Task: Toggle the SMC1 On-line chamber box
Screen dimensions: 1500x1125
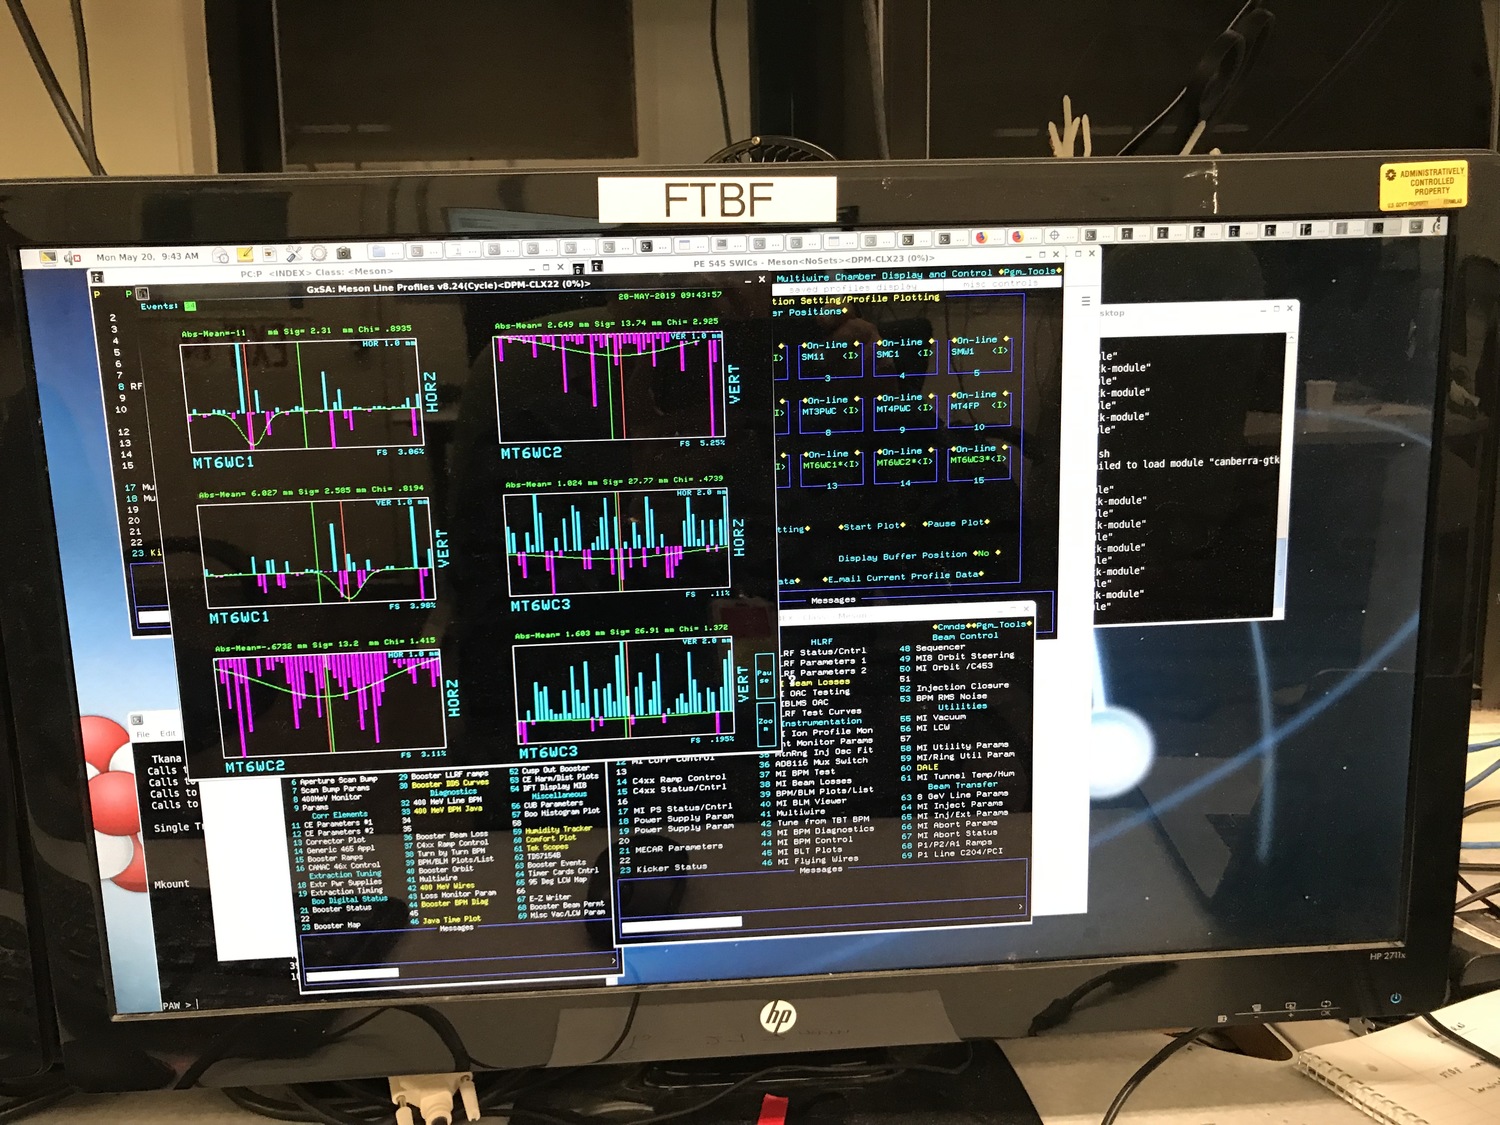Action: point(905,356)
